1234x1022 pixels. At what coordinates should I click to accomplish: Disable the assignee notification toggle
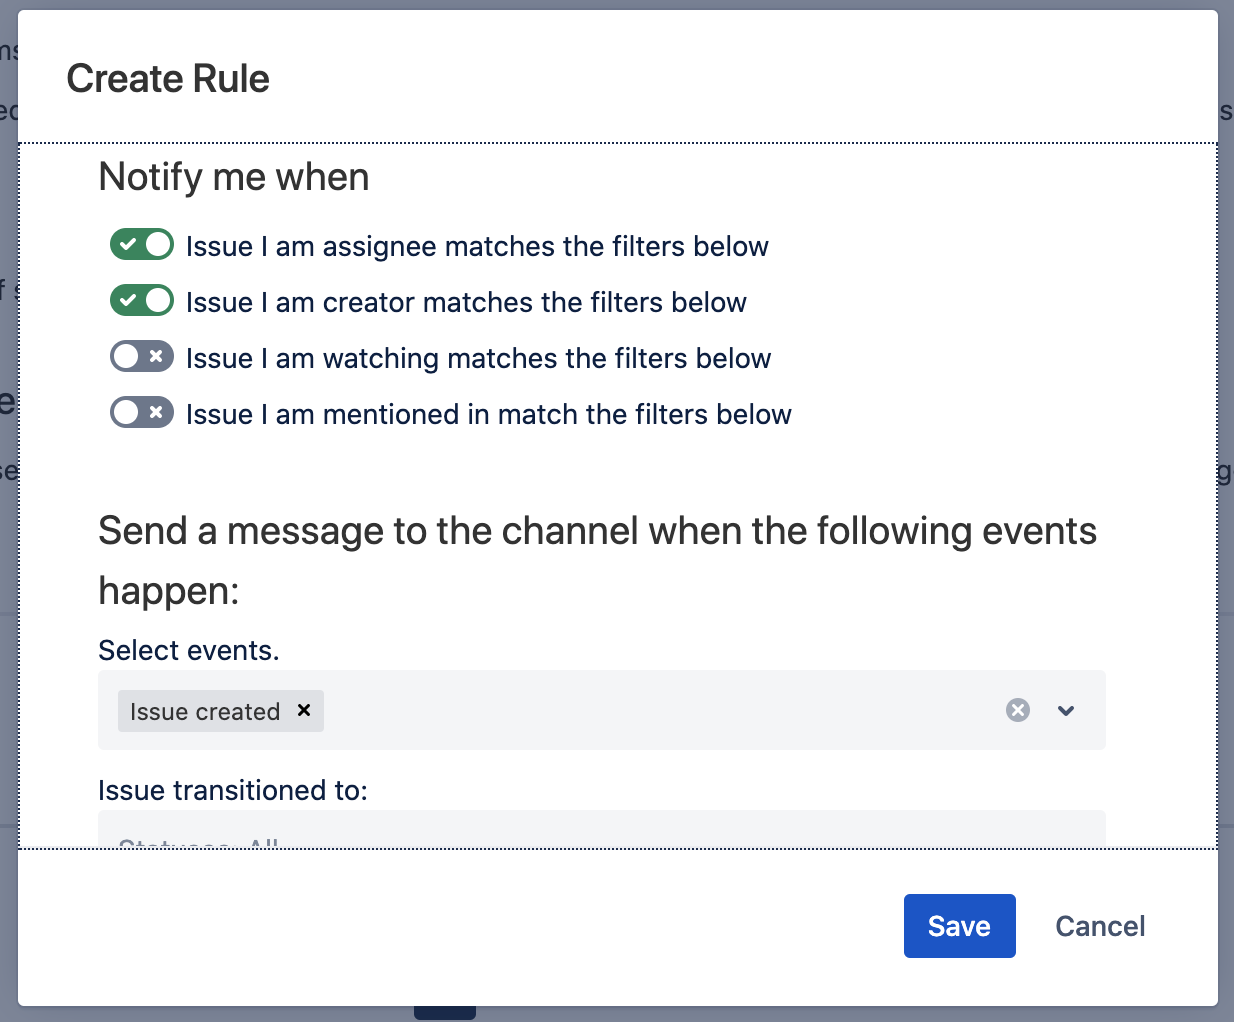[x=141, y=245]
